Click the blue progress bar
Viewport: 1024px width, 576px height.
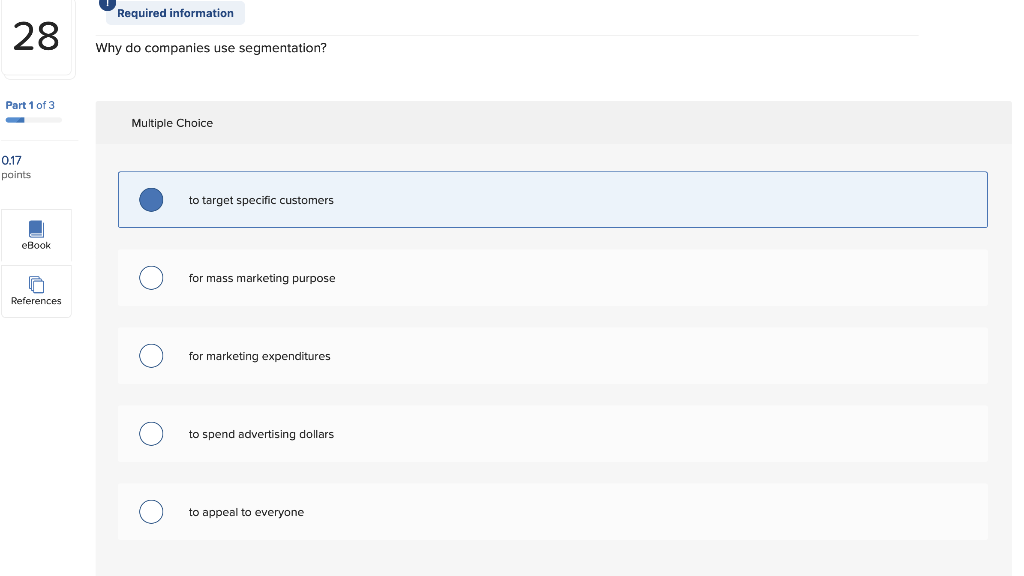(x=14, y=119)
